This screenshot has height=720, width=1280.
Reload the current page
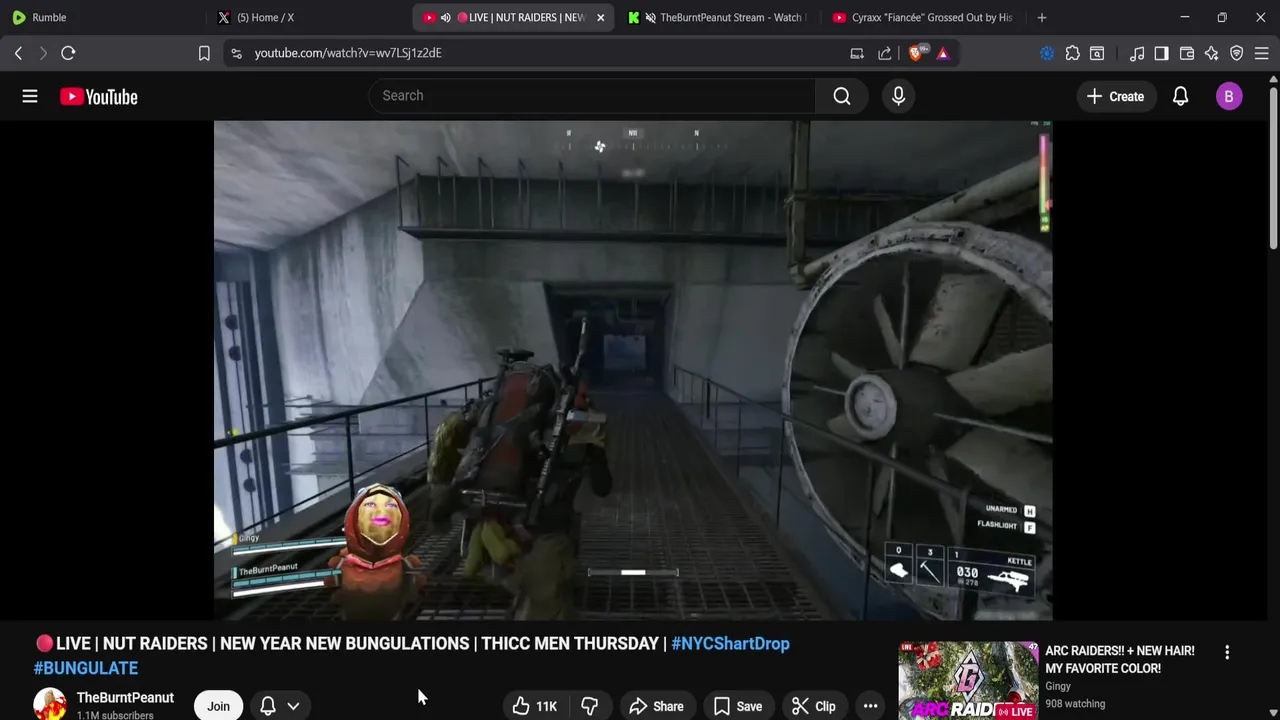[x=68, y=53]
